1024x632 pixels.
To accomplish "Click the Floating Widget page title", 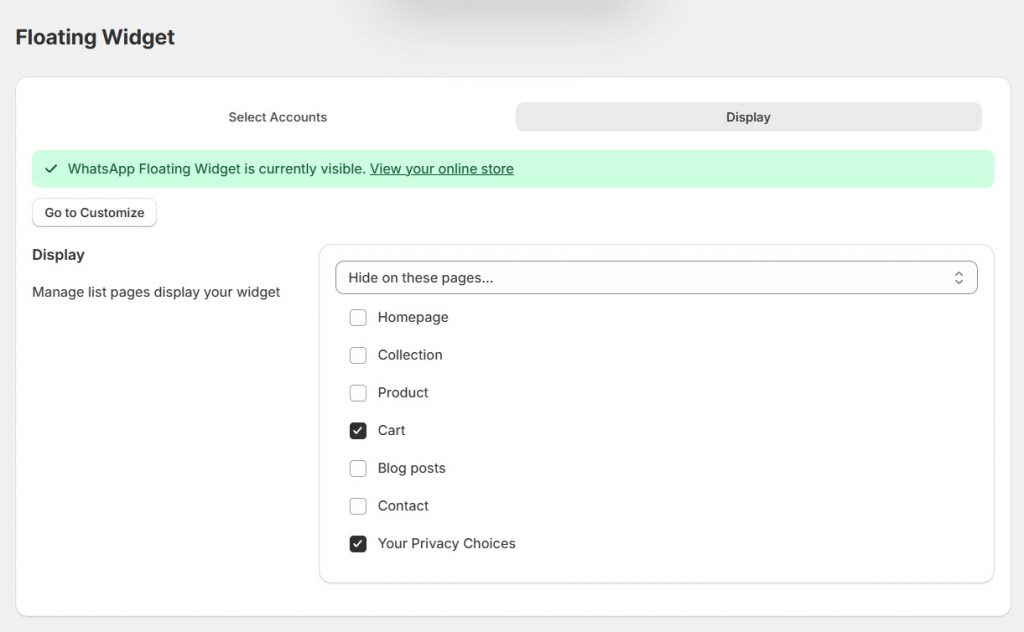I will [x=95, y=37].
